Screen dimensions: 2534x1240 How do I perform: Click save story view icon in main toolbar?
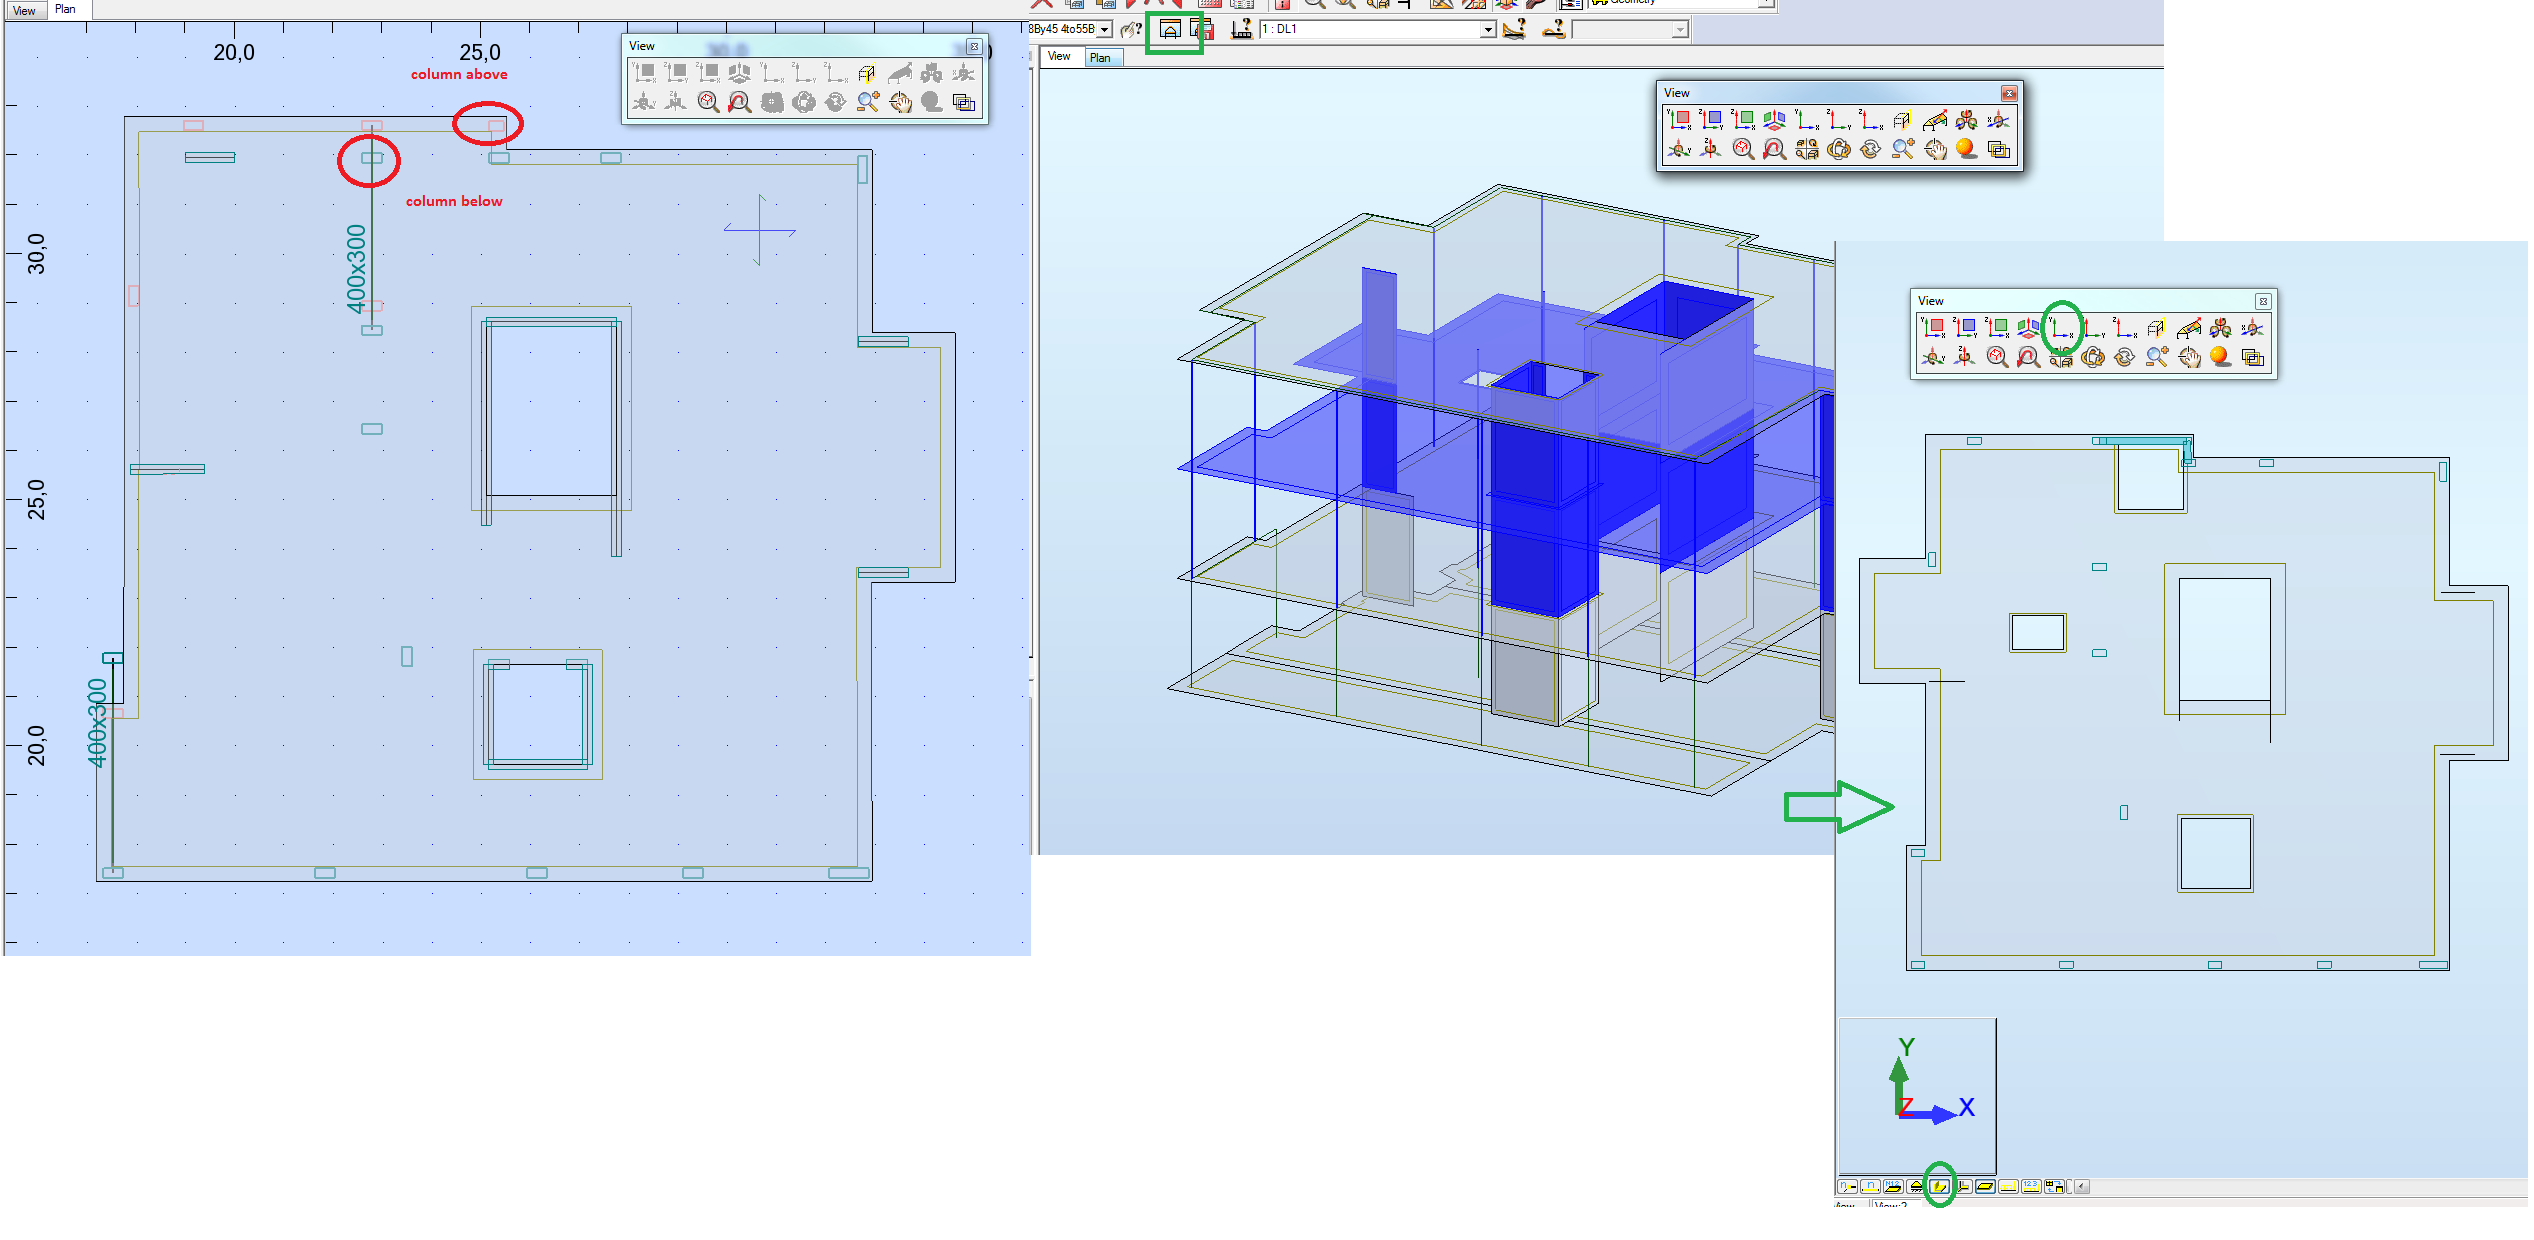pos(1202,30)
